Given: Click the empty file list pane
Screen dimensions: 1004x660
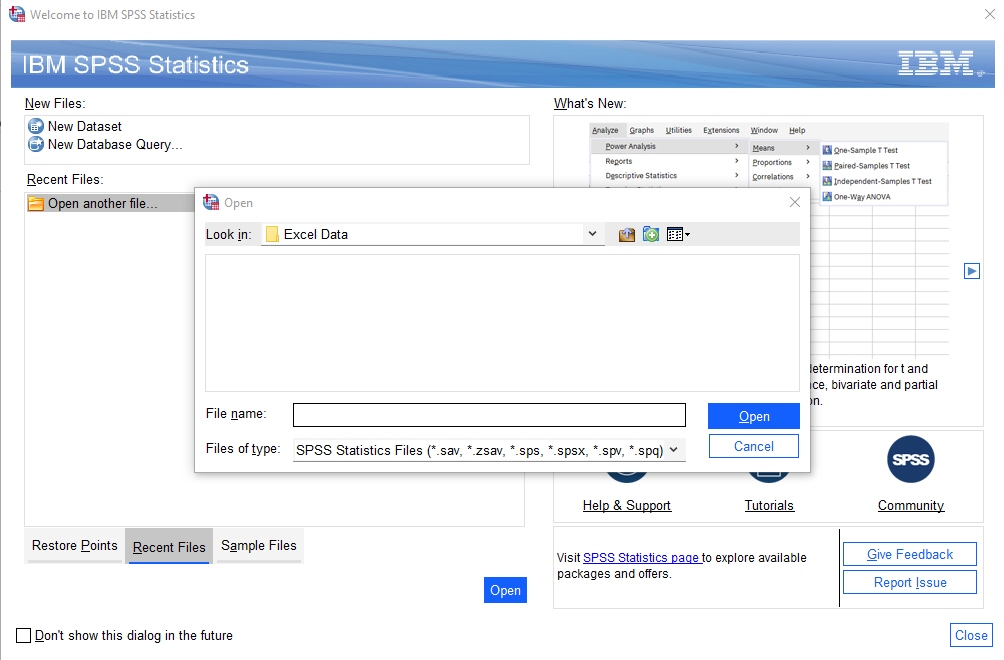Looking at the screenshot, I should (x=502, y=323).
